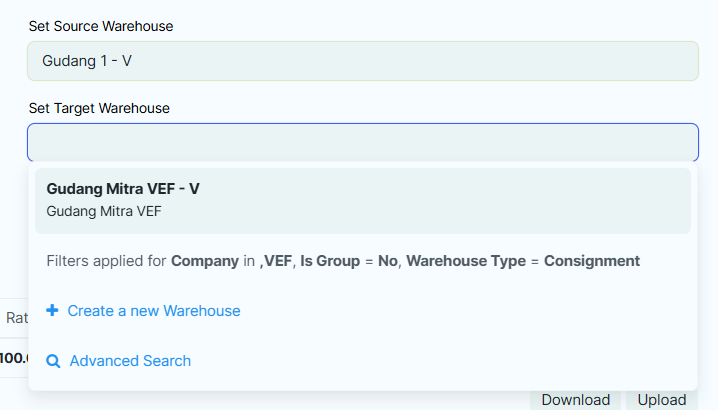The width and height of the screenshot is (718, 410).
Task: Open the Create a new Warehouse link
Action: [x=154, y=311]
